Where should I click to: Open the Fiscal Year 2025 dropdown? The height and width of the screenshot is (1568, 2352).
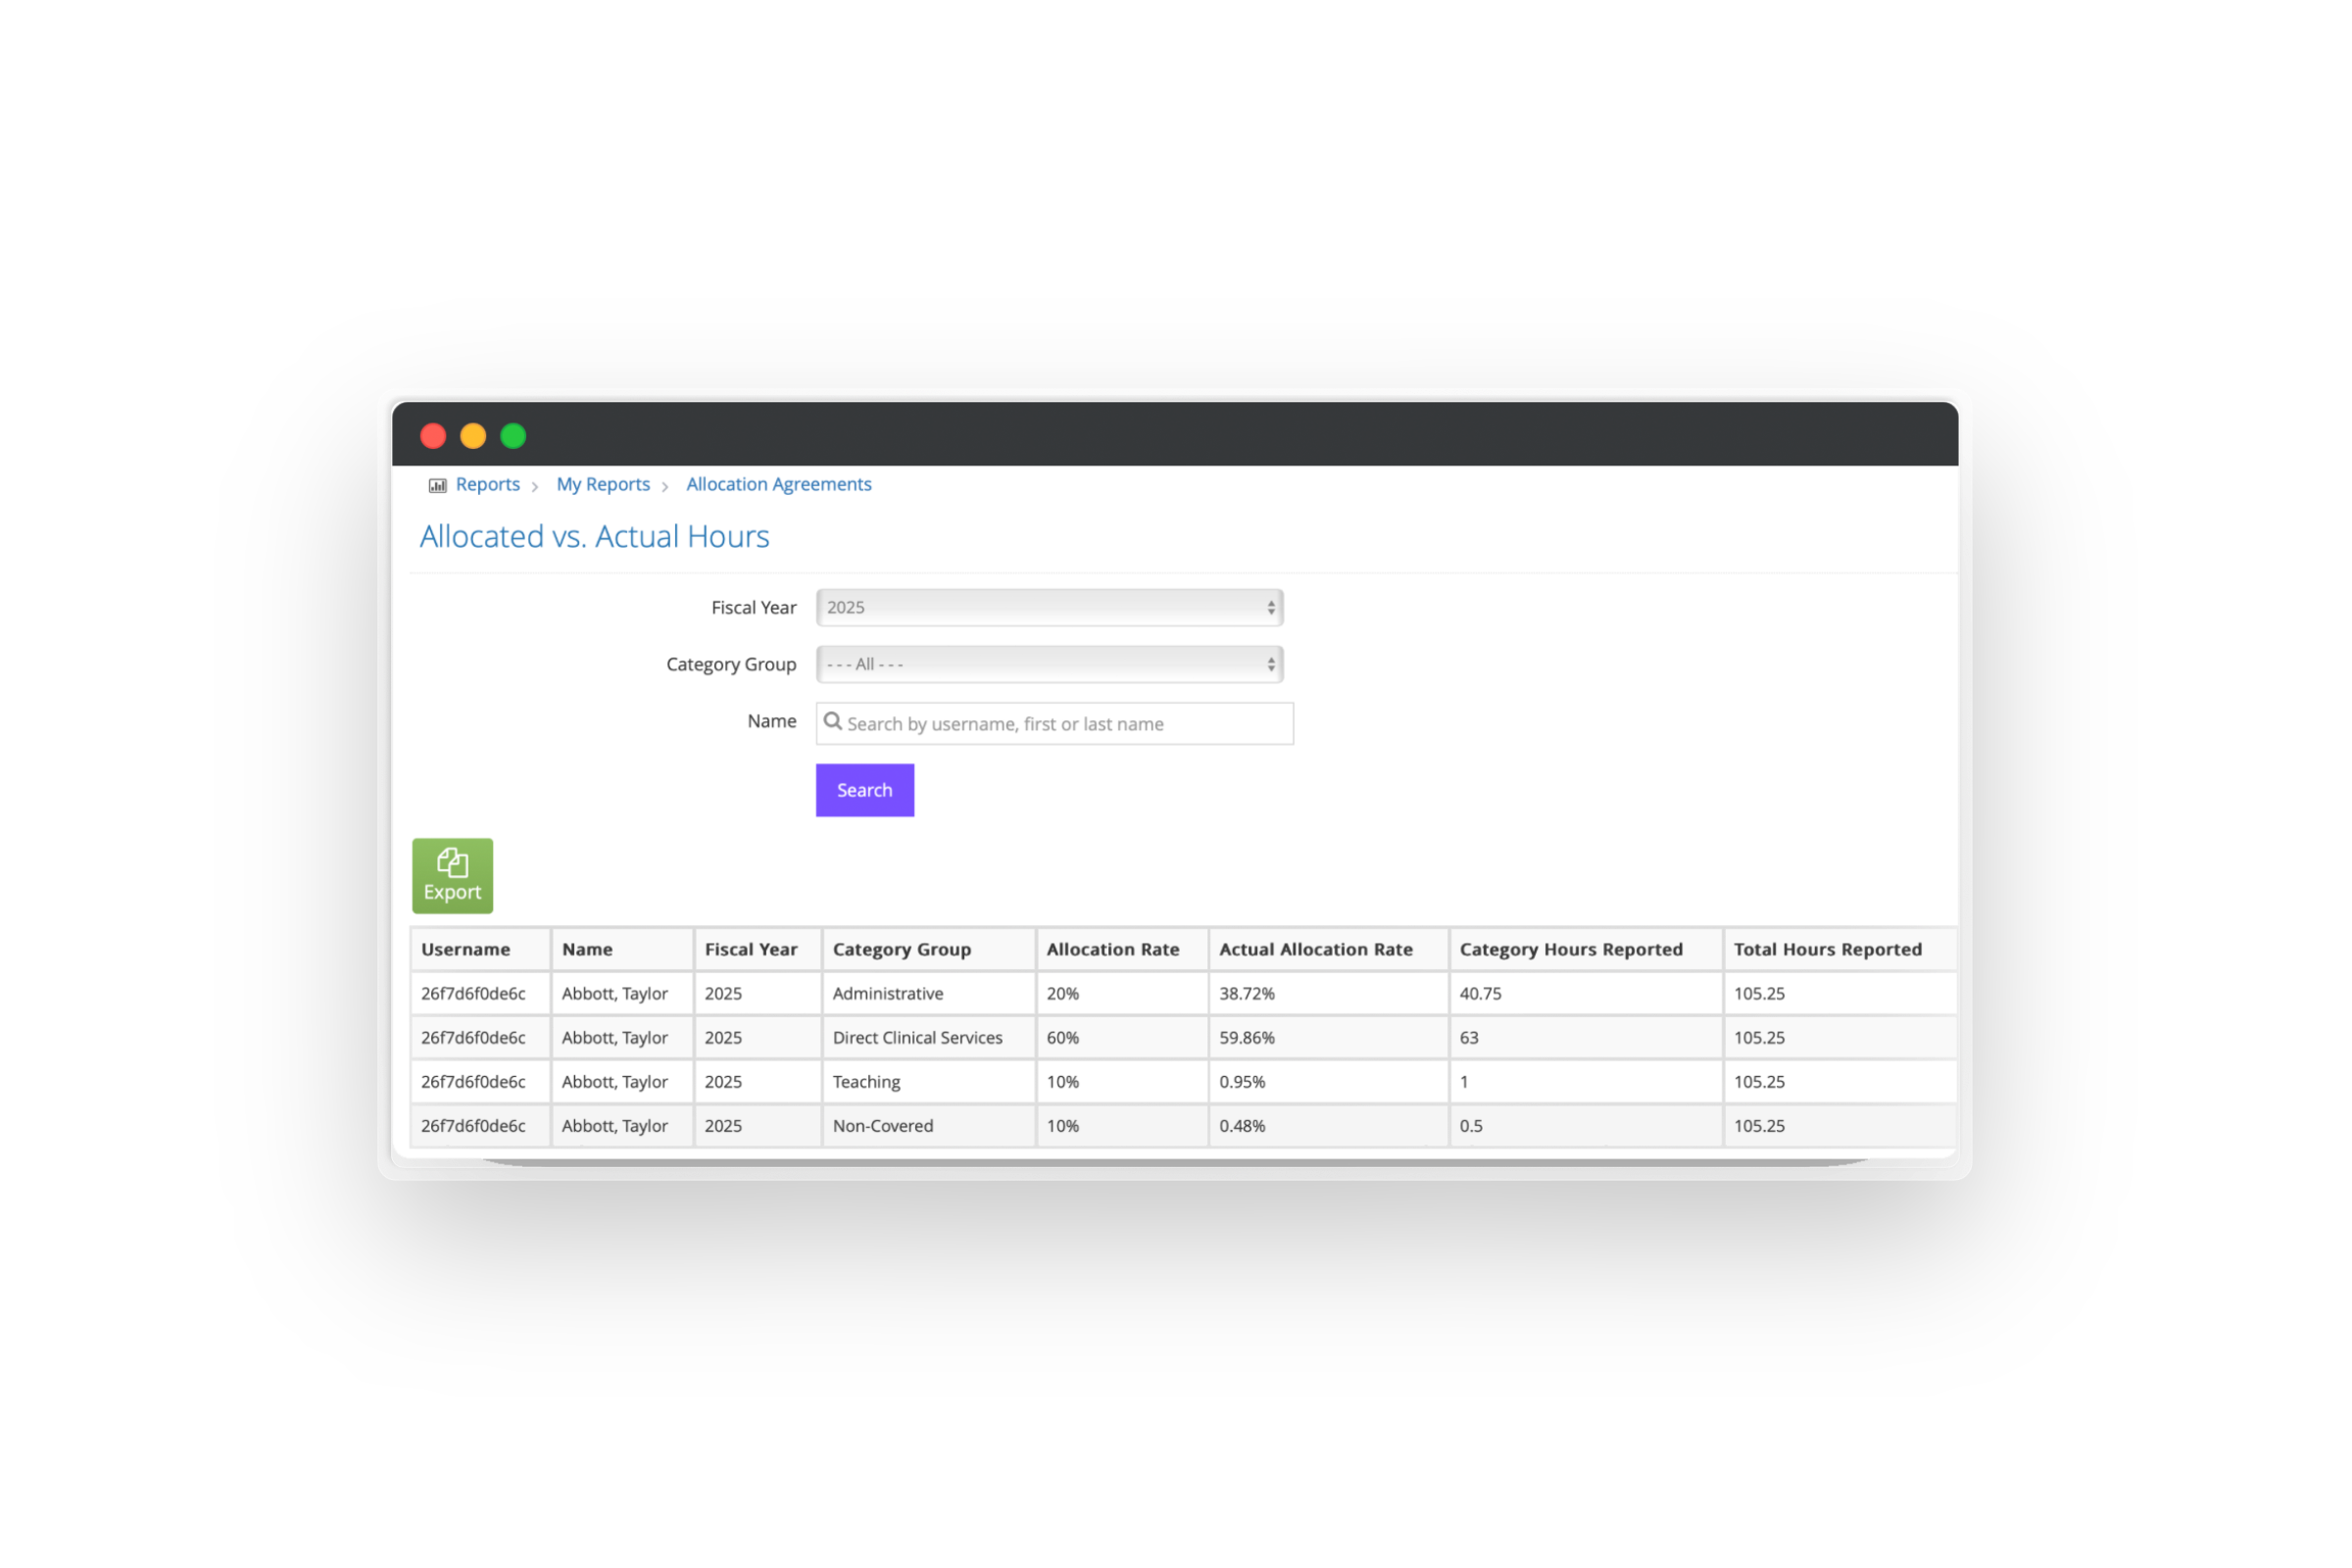point(1049,607)
